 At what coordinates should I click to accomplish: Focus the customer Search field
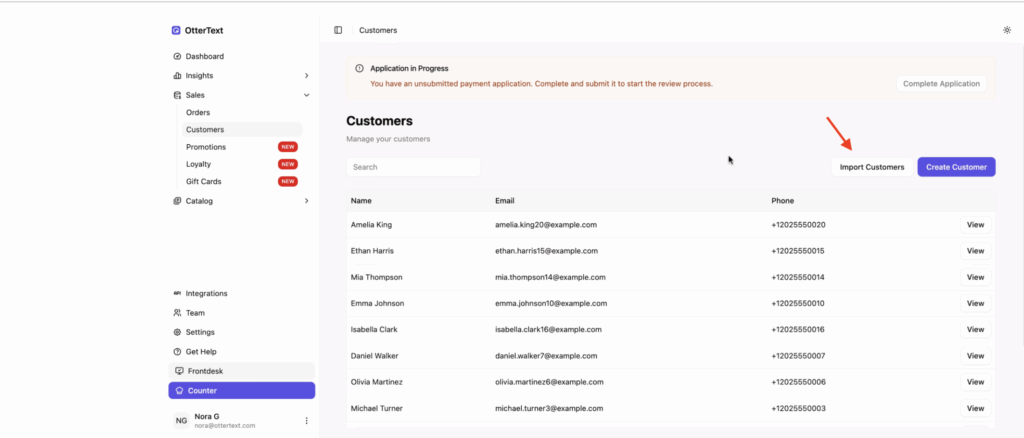[413, 167]
